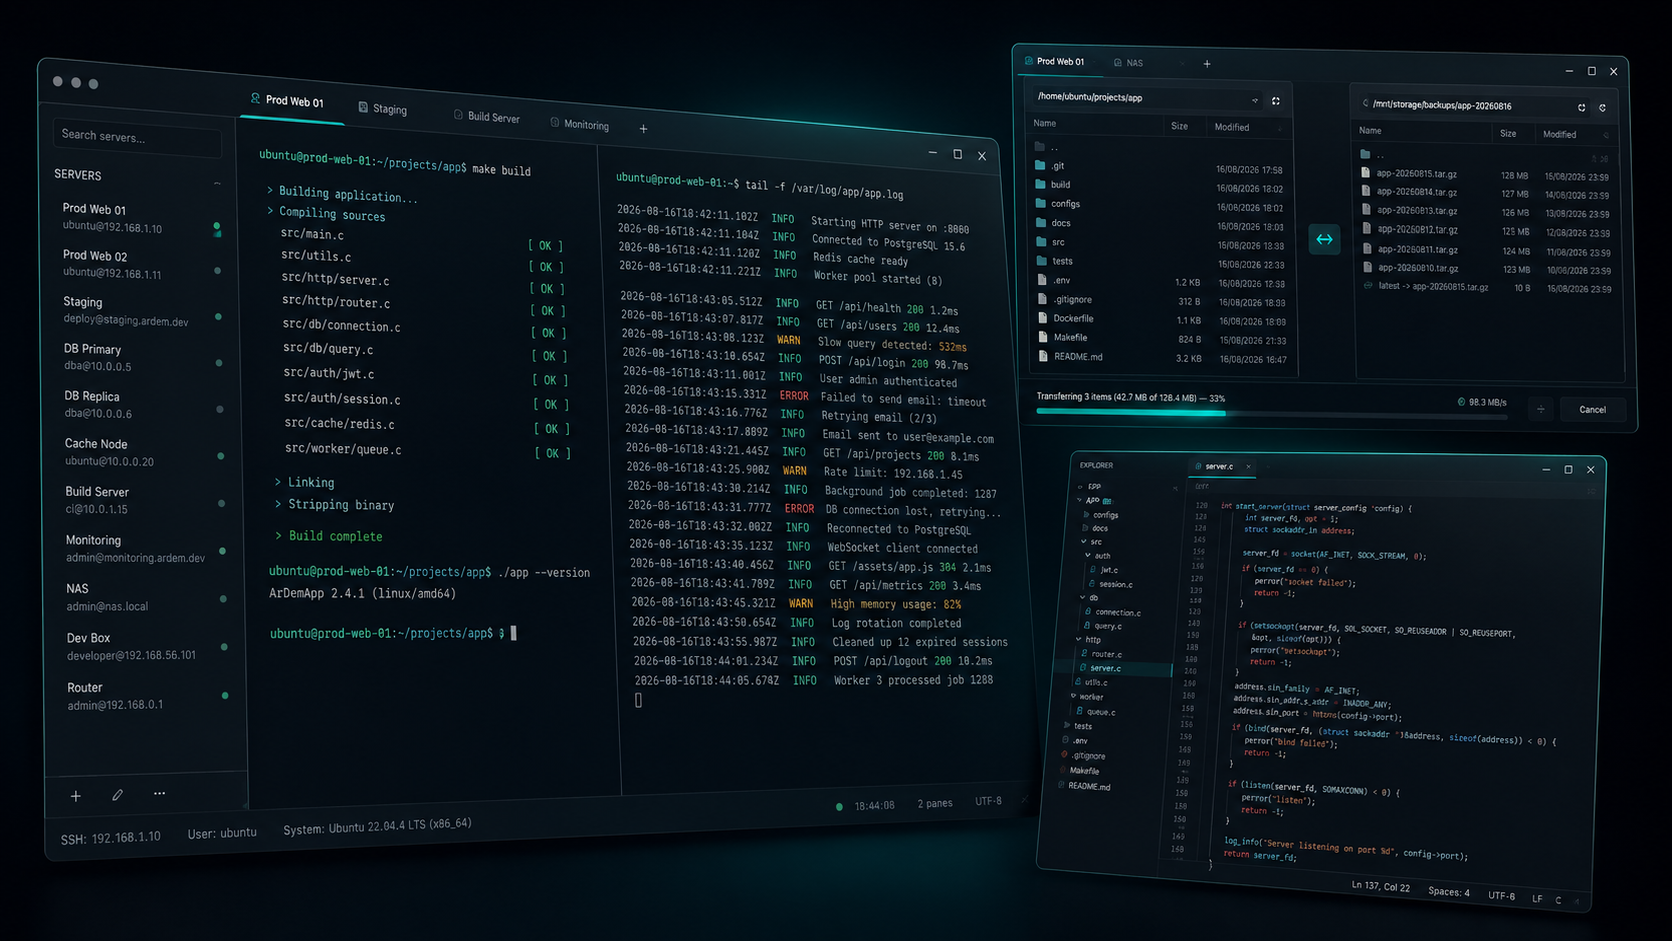Collapse the http folder in the Explorer tree
Viewport: 1672px width, 941px height.
tap(1078, 639)
